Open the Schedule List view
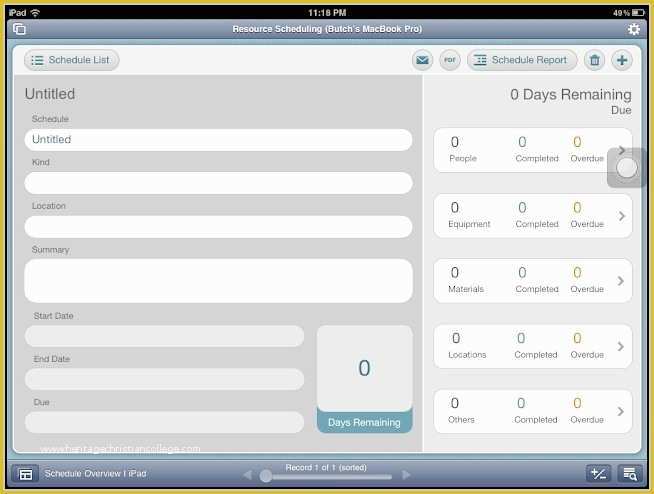 point(71,60)
